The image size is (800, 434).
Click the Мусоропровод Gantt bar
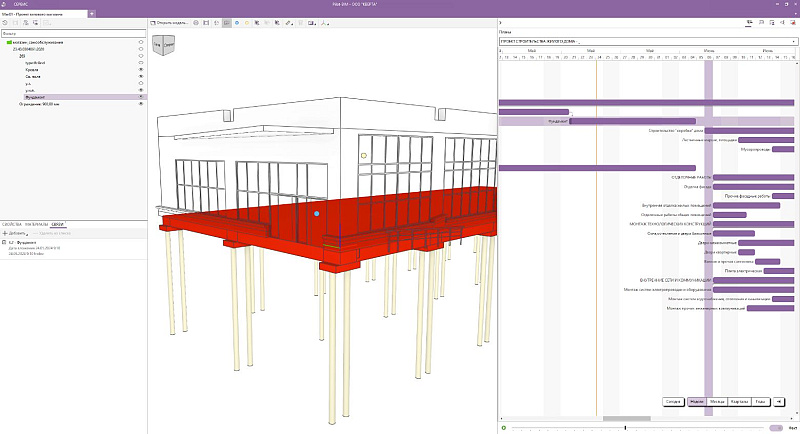pos(783,149)
